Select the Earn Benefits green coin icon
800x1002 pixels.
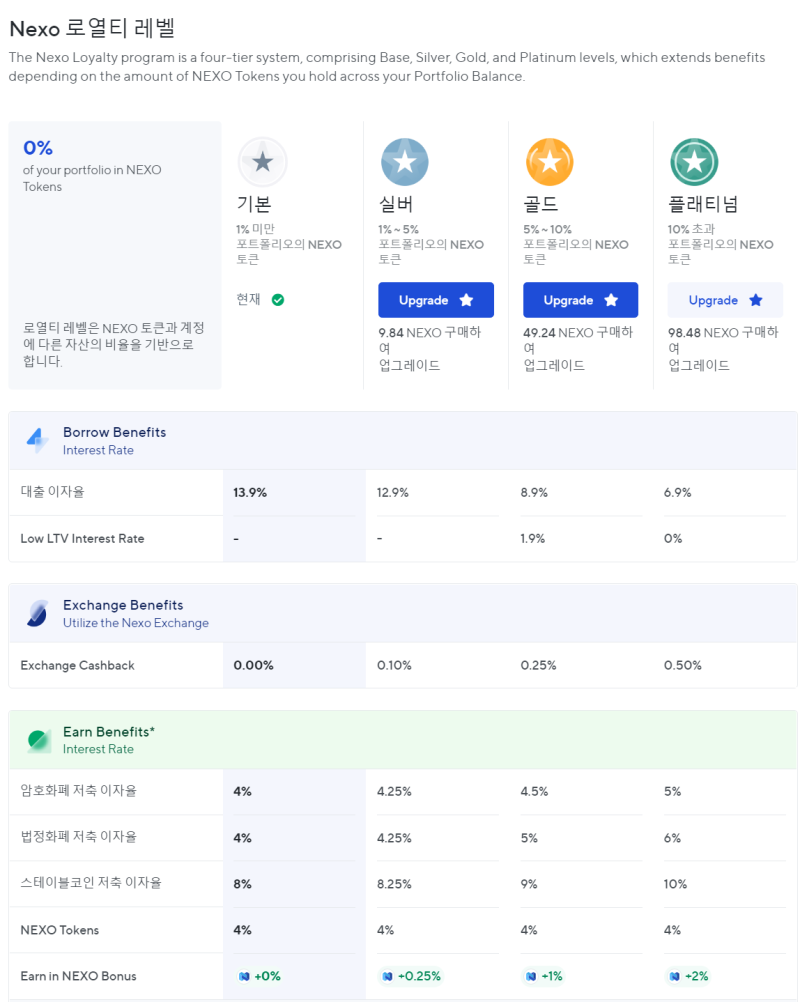(36, 740)
